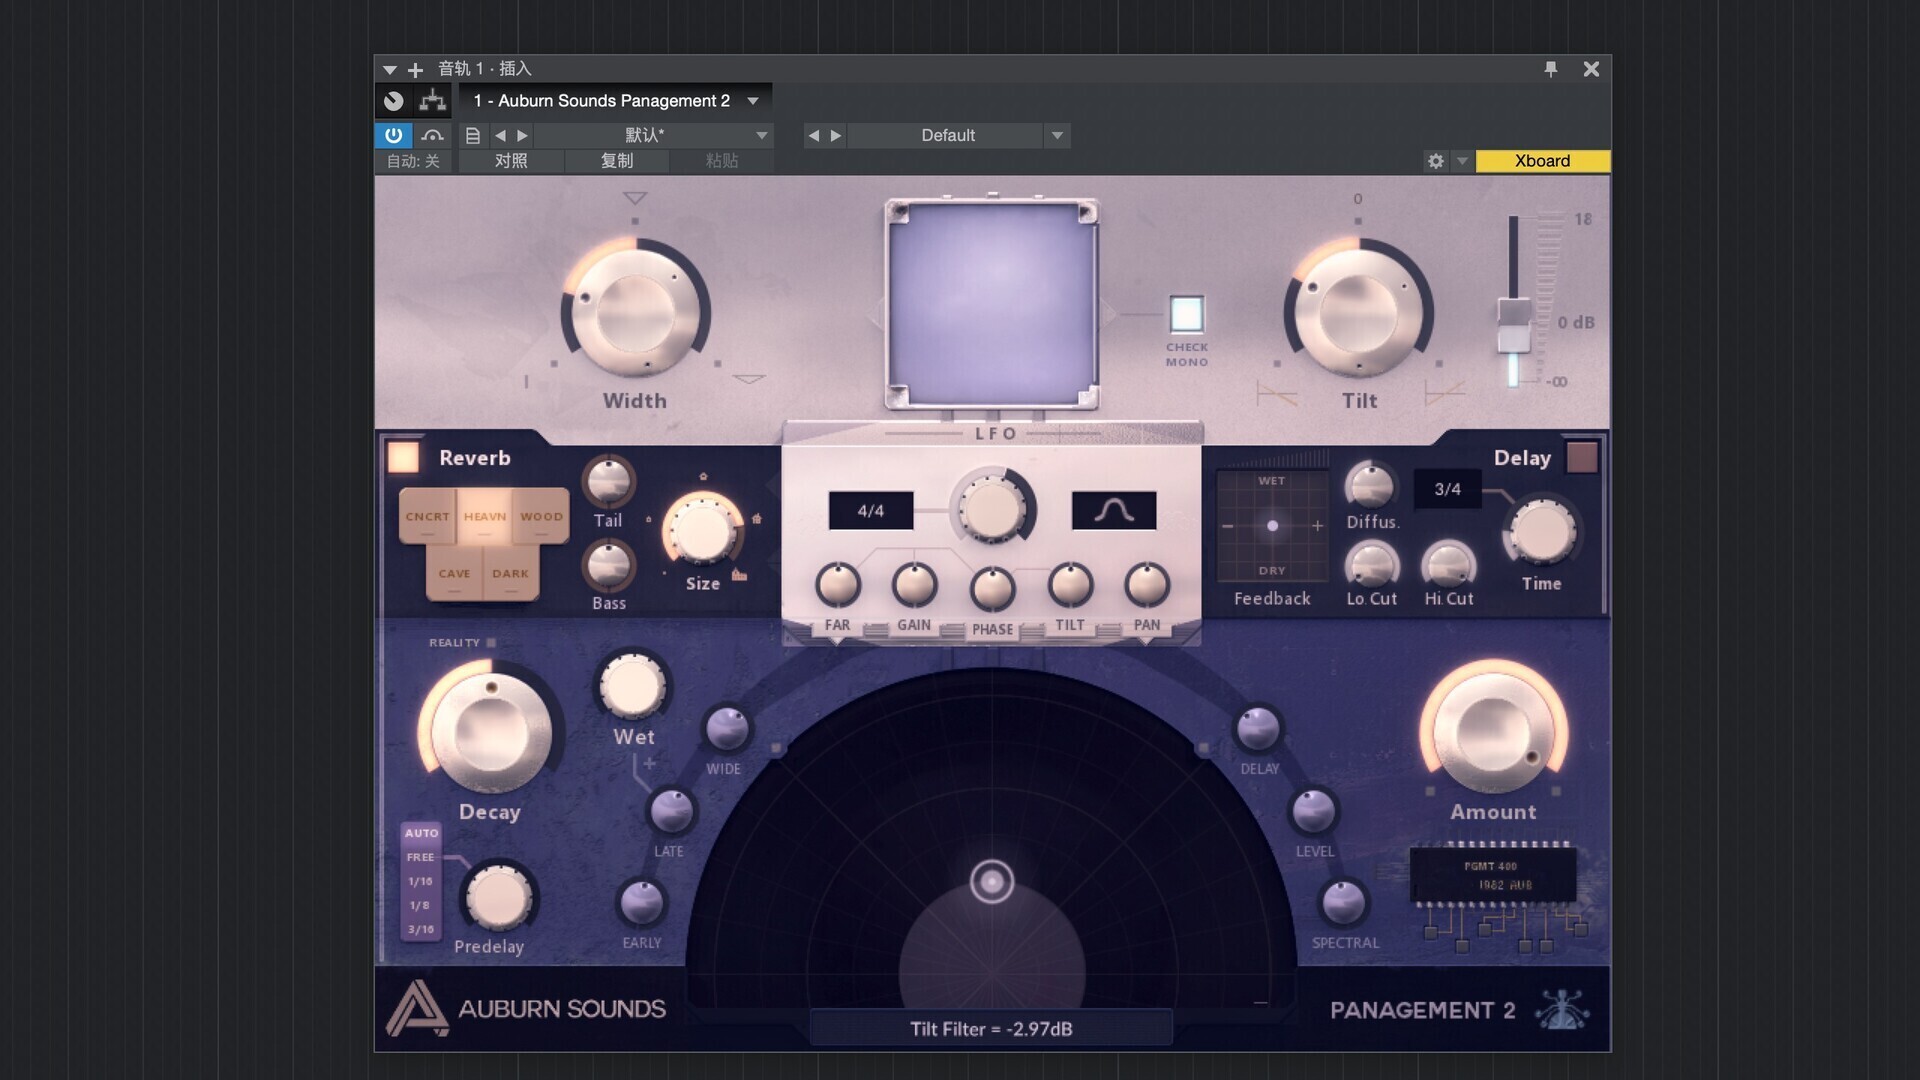Image resolution: width=1920 pixels, height=1080 pixels.
Task: Click the Decay knob
Action: point(489,732)
